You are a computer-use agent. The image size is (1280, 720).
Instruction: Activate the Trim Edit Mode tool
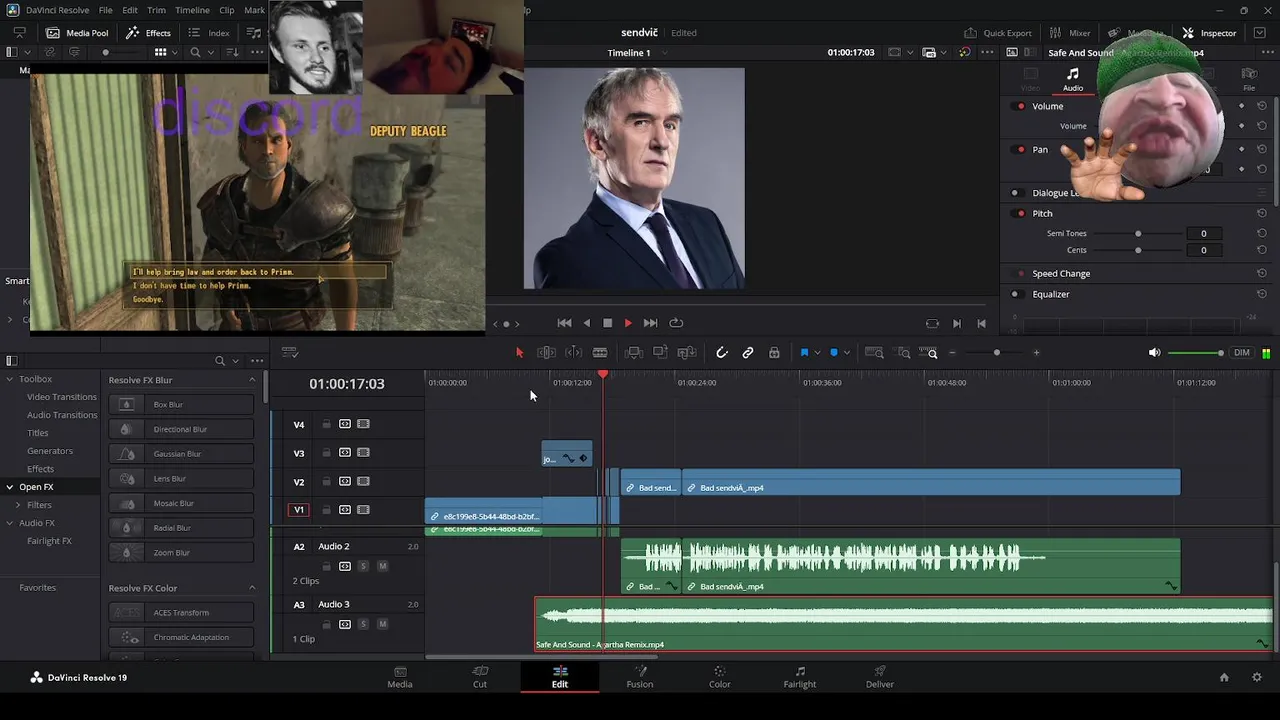pos(546,353)
